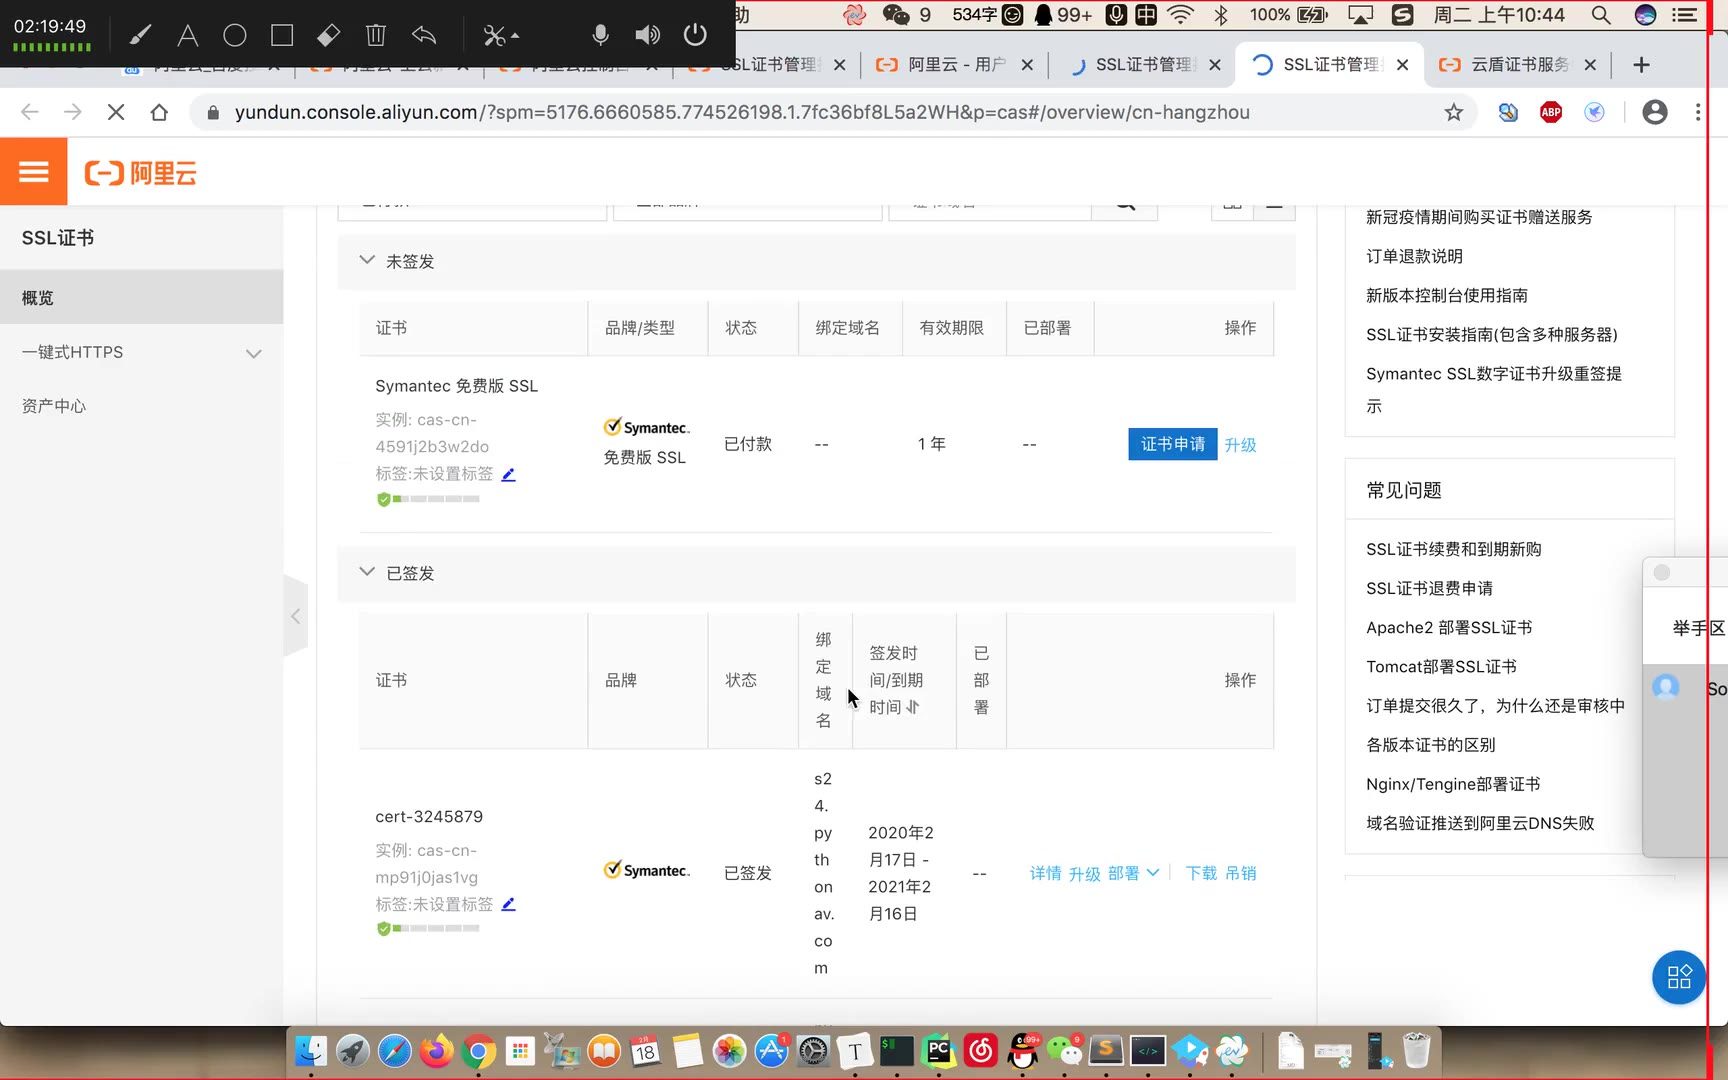Screen dimensions: 1728x1080
Task: Click the eraser tool icon
Action: pyautogui.click(x=328, y=36)
